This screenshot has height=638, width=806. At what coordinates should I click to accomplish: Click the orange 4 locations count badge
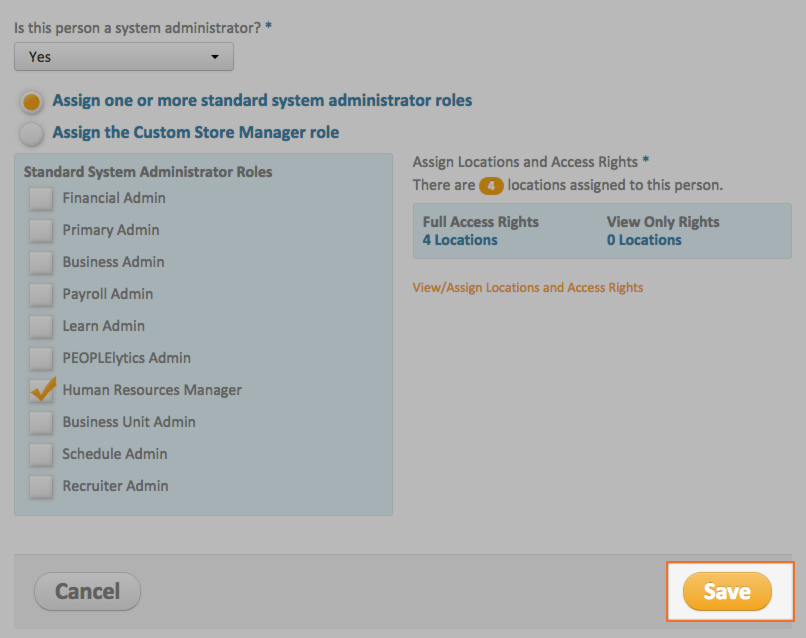pos(491,185)
